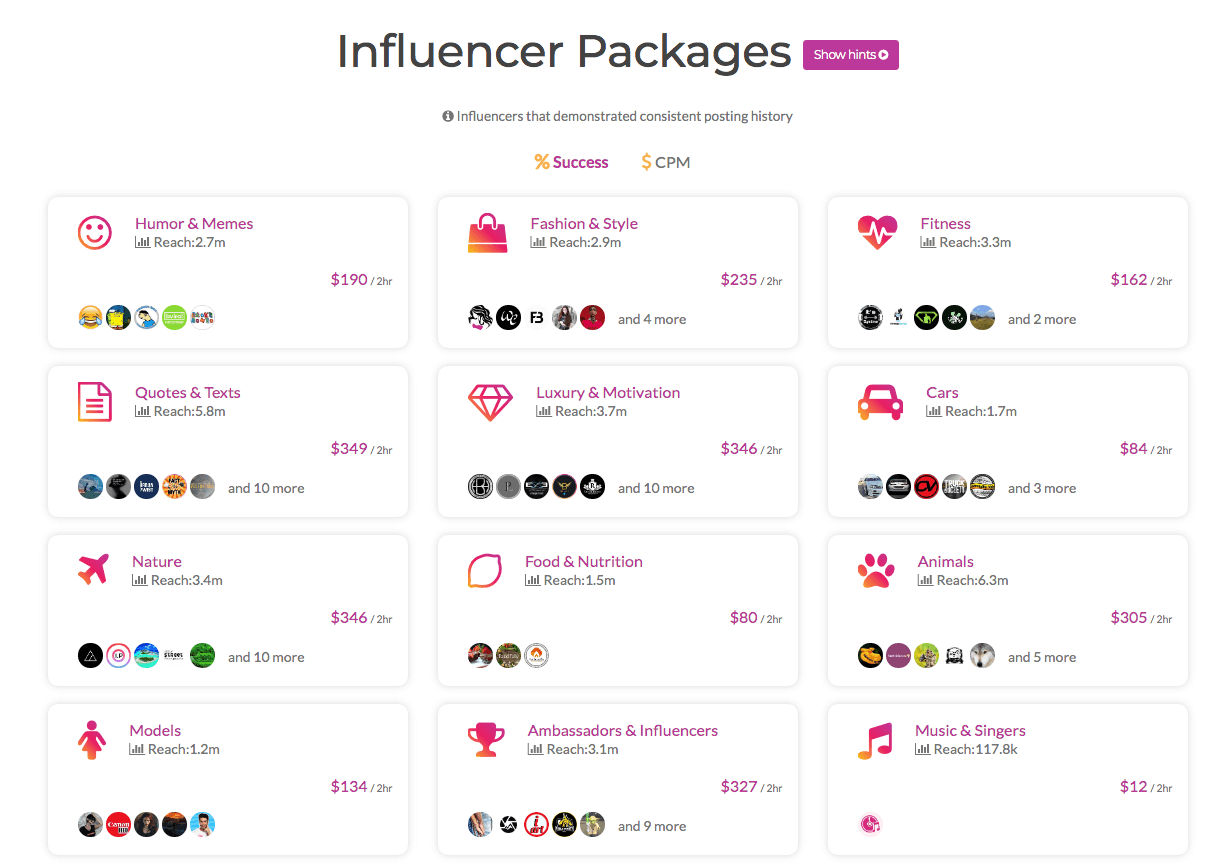Open the Food & Nutrition package title
The width and height of the screenshot is (1208, 864).
584,562
